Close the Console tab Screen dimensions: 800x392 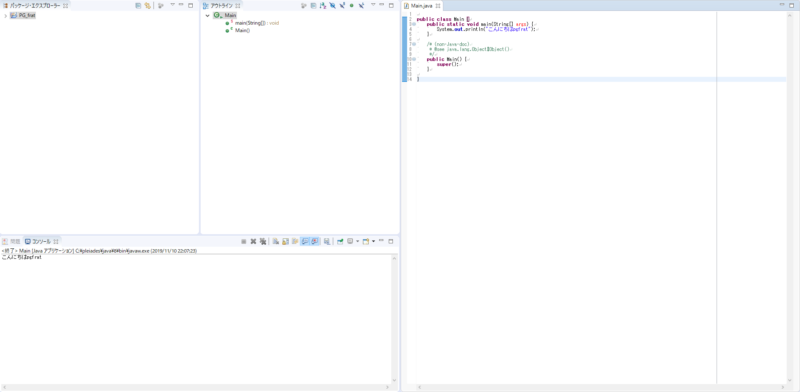[x=57, y=241]
